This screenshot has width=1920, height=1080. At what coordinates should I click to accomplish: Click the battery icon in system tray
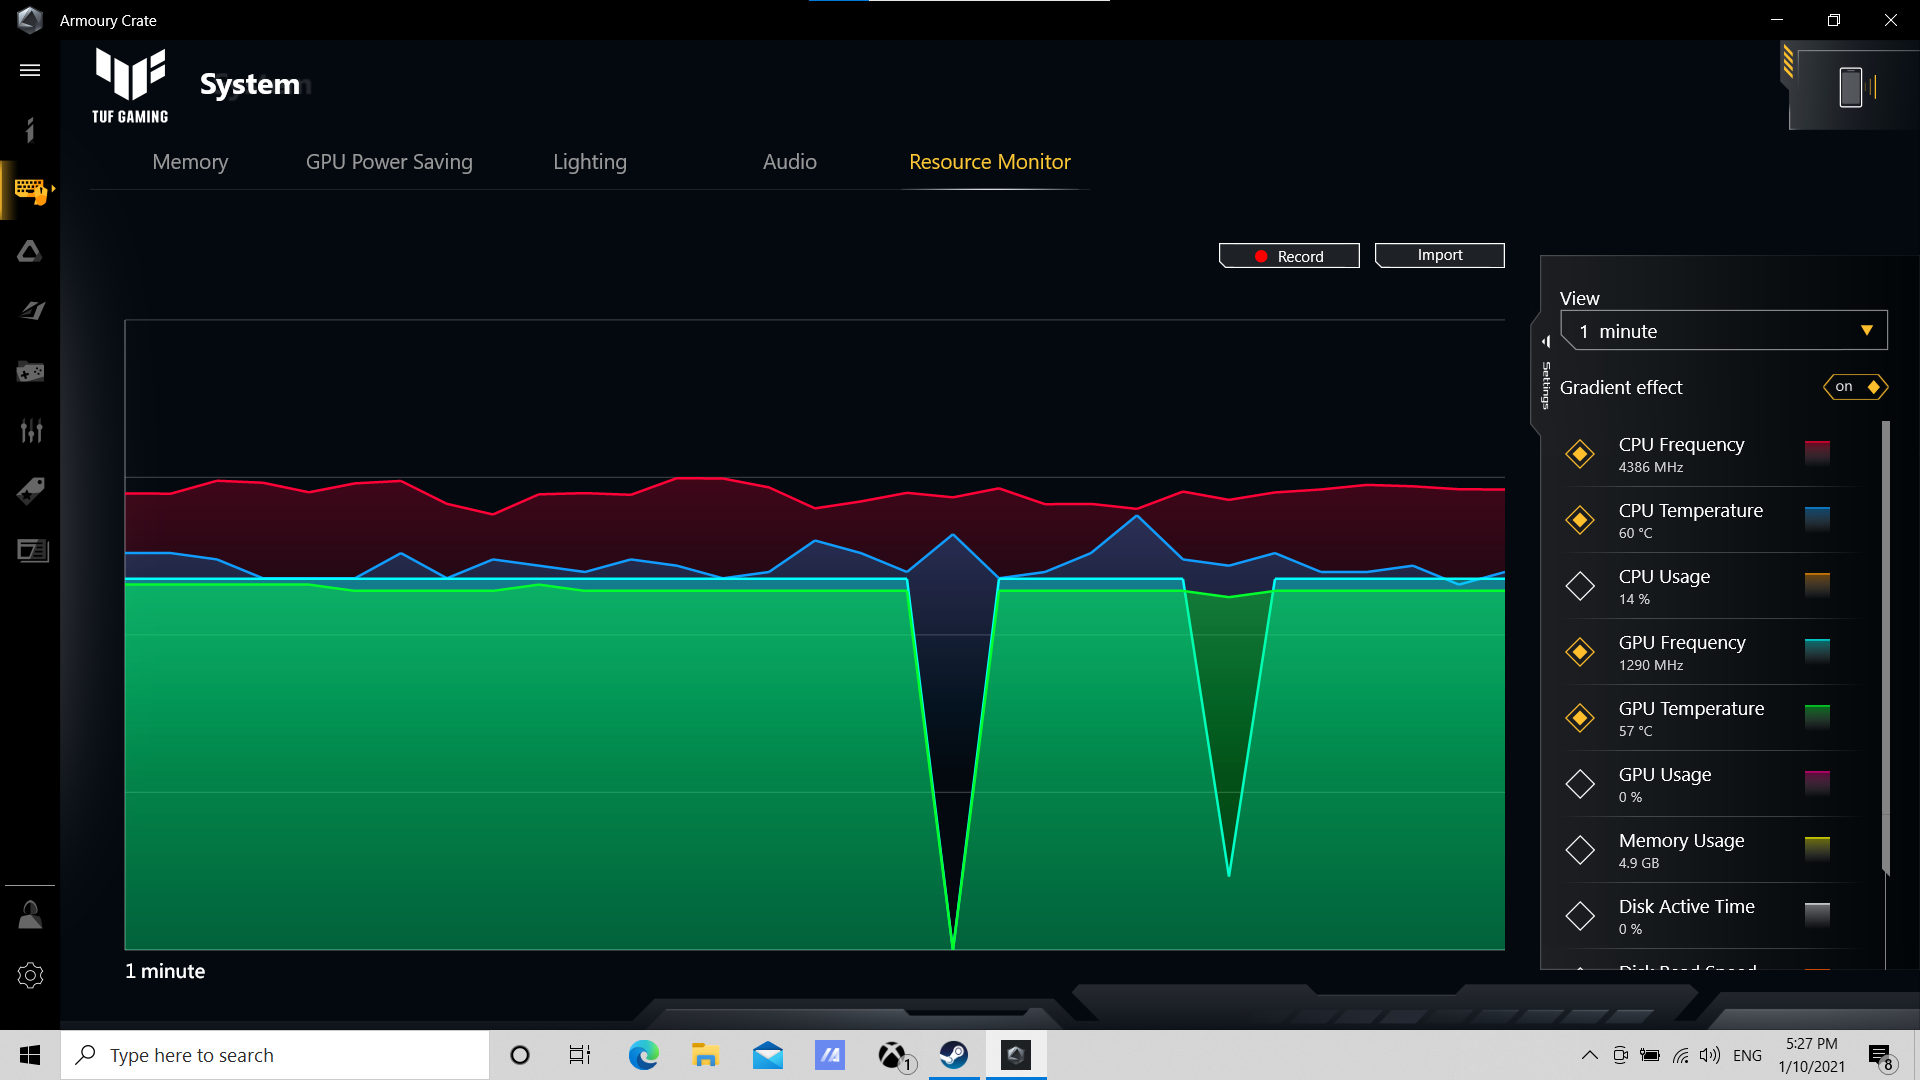click(x=1650, y=1055)
